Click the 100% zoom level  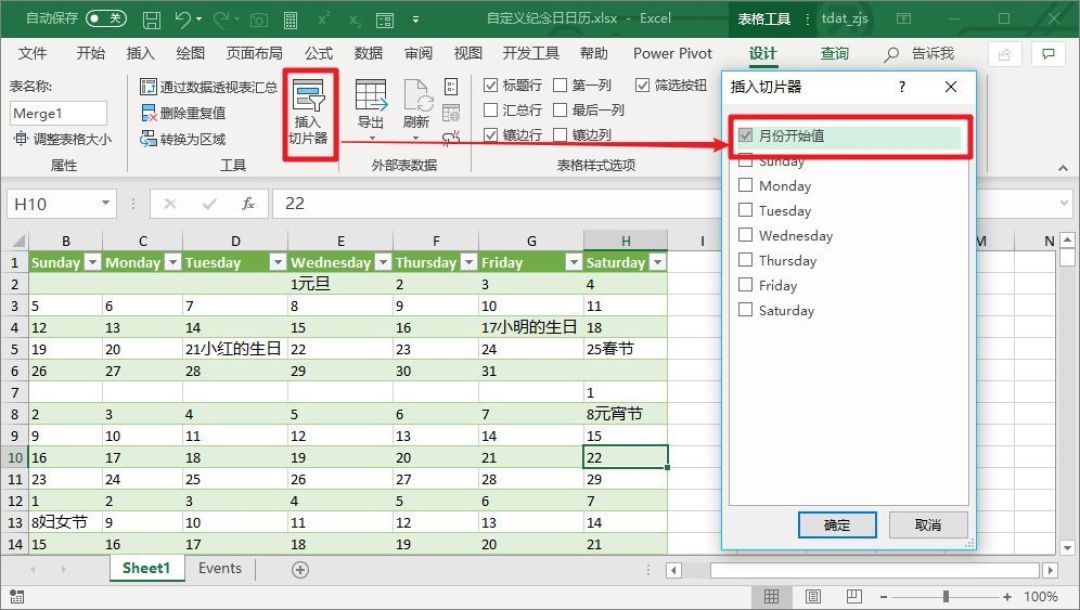tap(1041, 597)
